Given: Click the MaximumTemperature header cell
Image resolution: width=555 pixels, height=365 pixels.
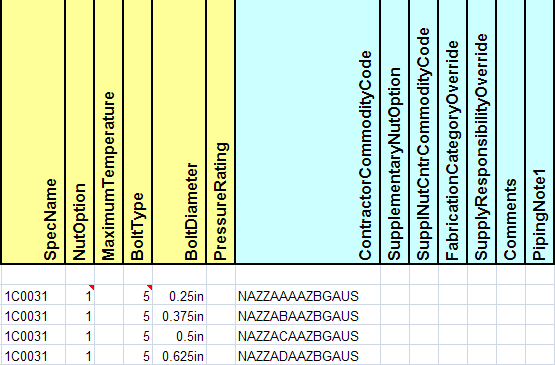Looking at the screenshot, I should click(x=109, y=132).
